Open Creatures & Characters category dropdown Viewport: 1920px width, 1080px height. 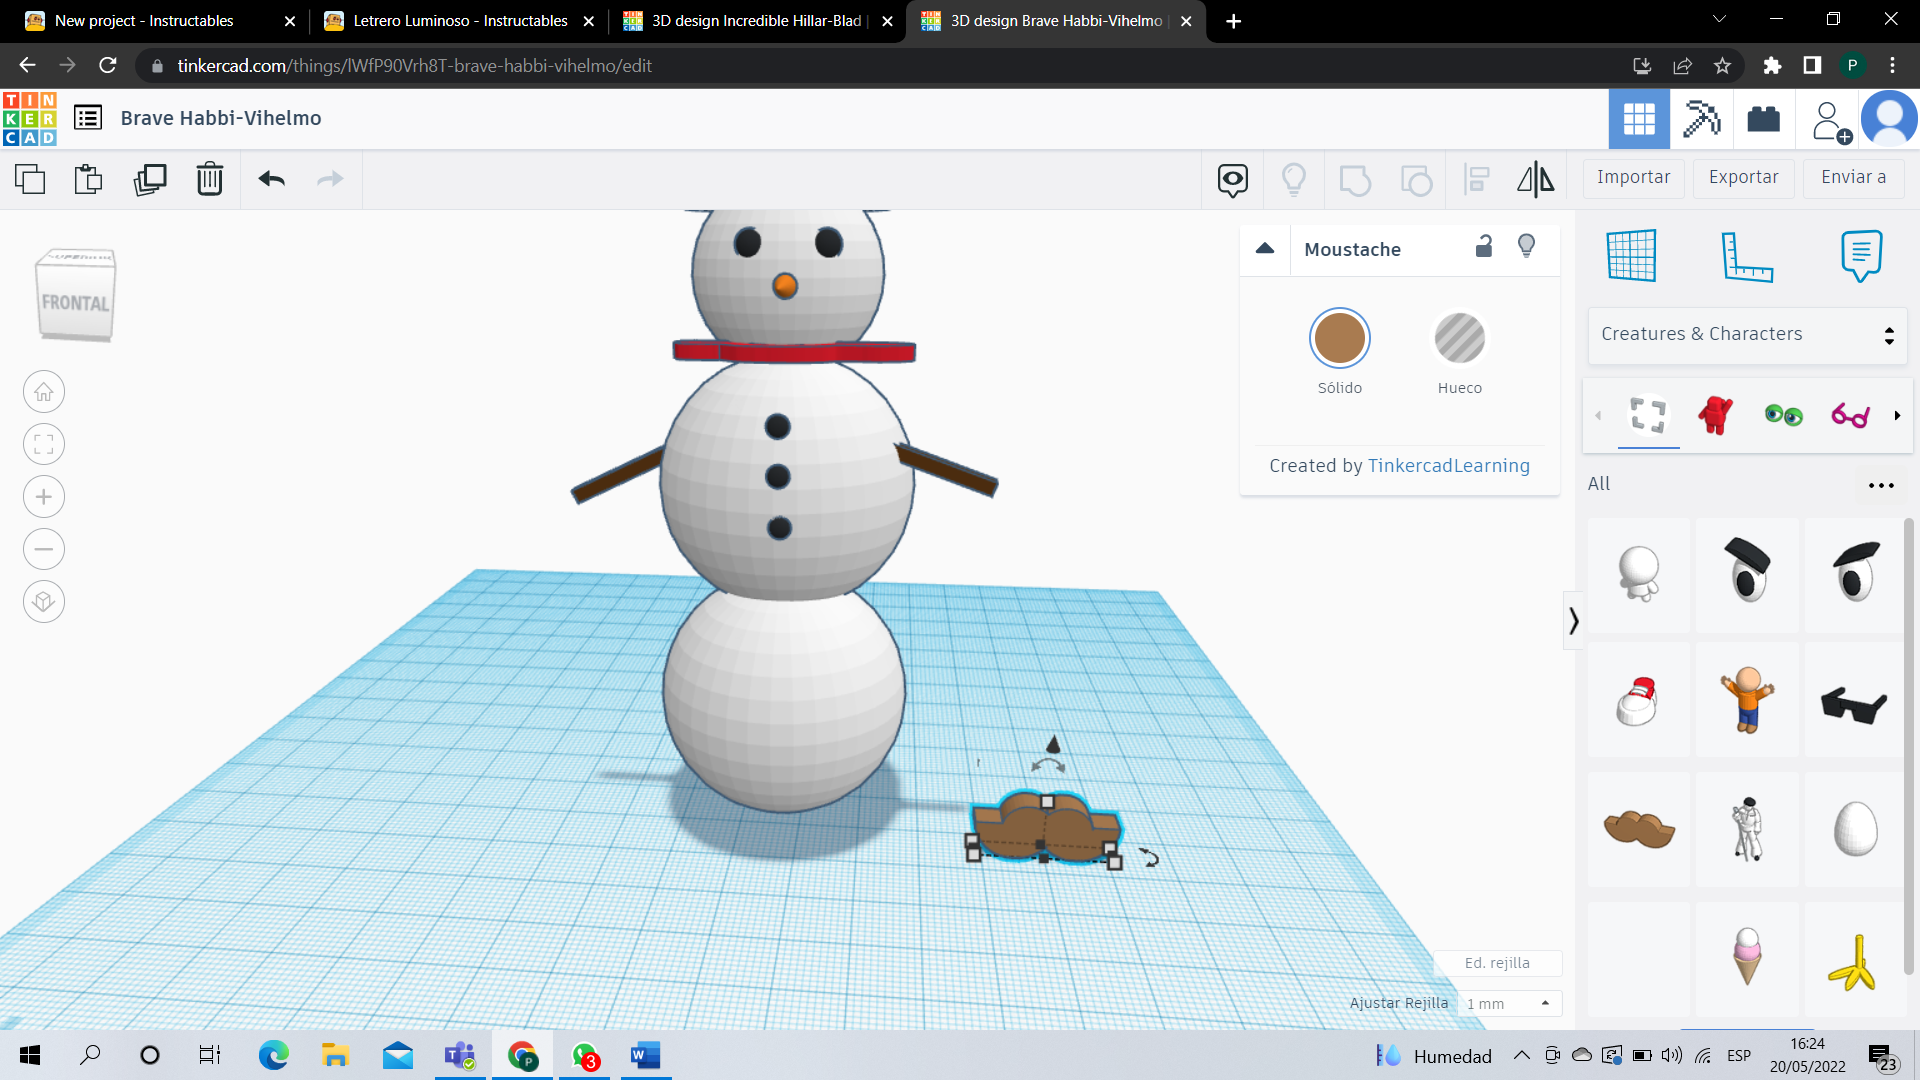pos(1746,334)
